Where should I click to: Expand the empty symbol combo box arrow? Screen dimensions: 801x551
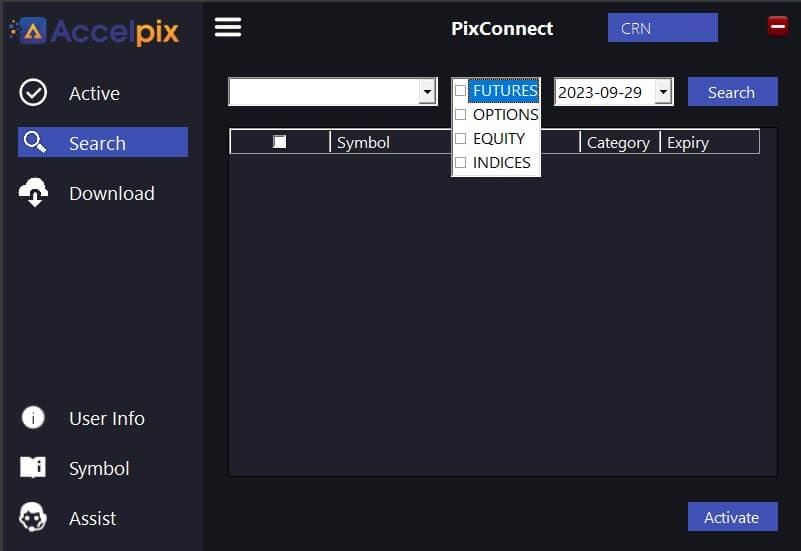pos(427,92)
